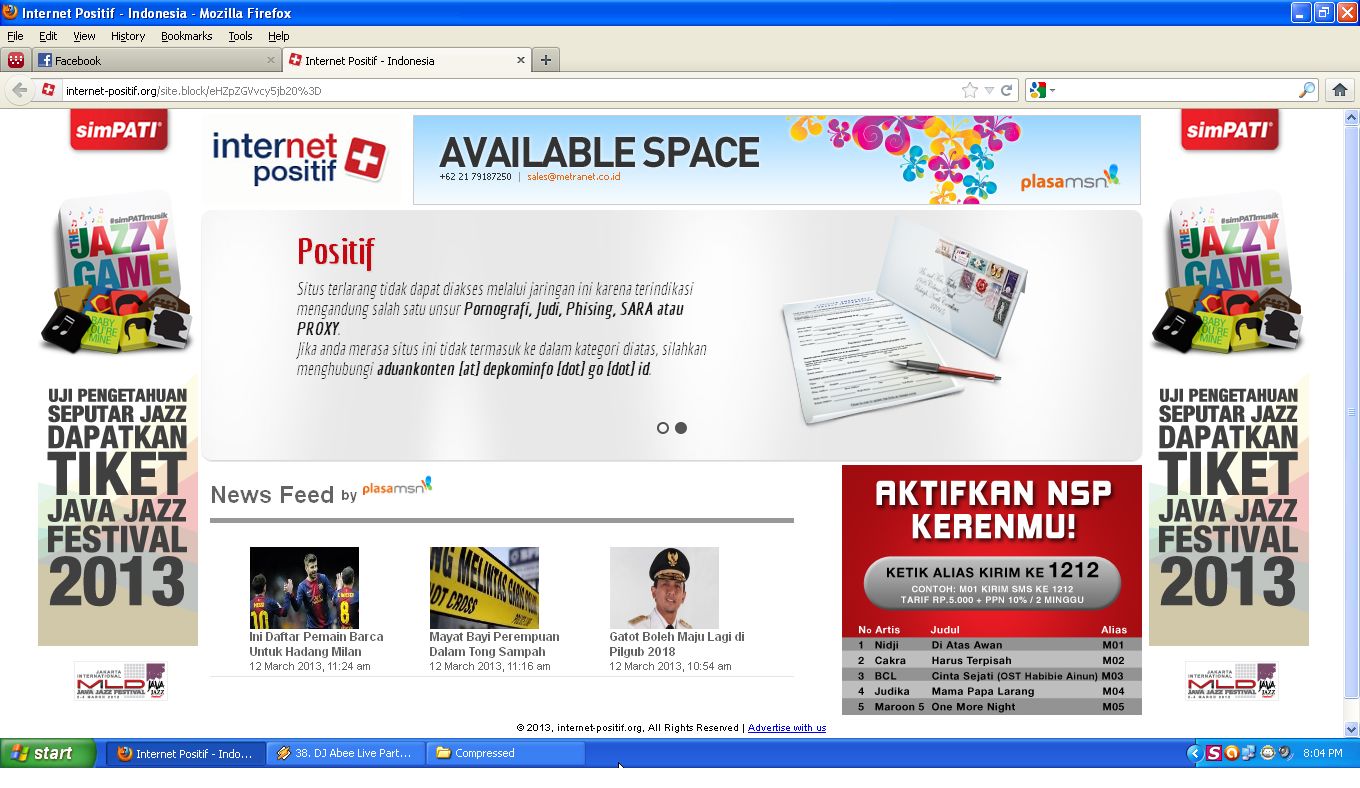Image resolution: width=1360 pixels, height=788 pixels.
Task: Open the pinned red app tab
Action: (x=16, y=60)
